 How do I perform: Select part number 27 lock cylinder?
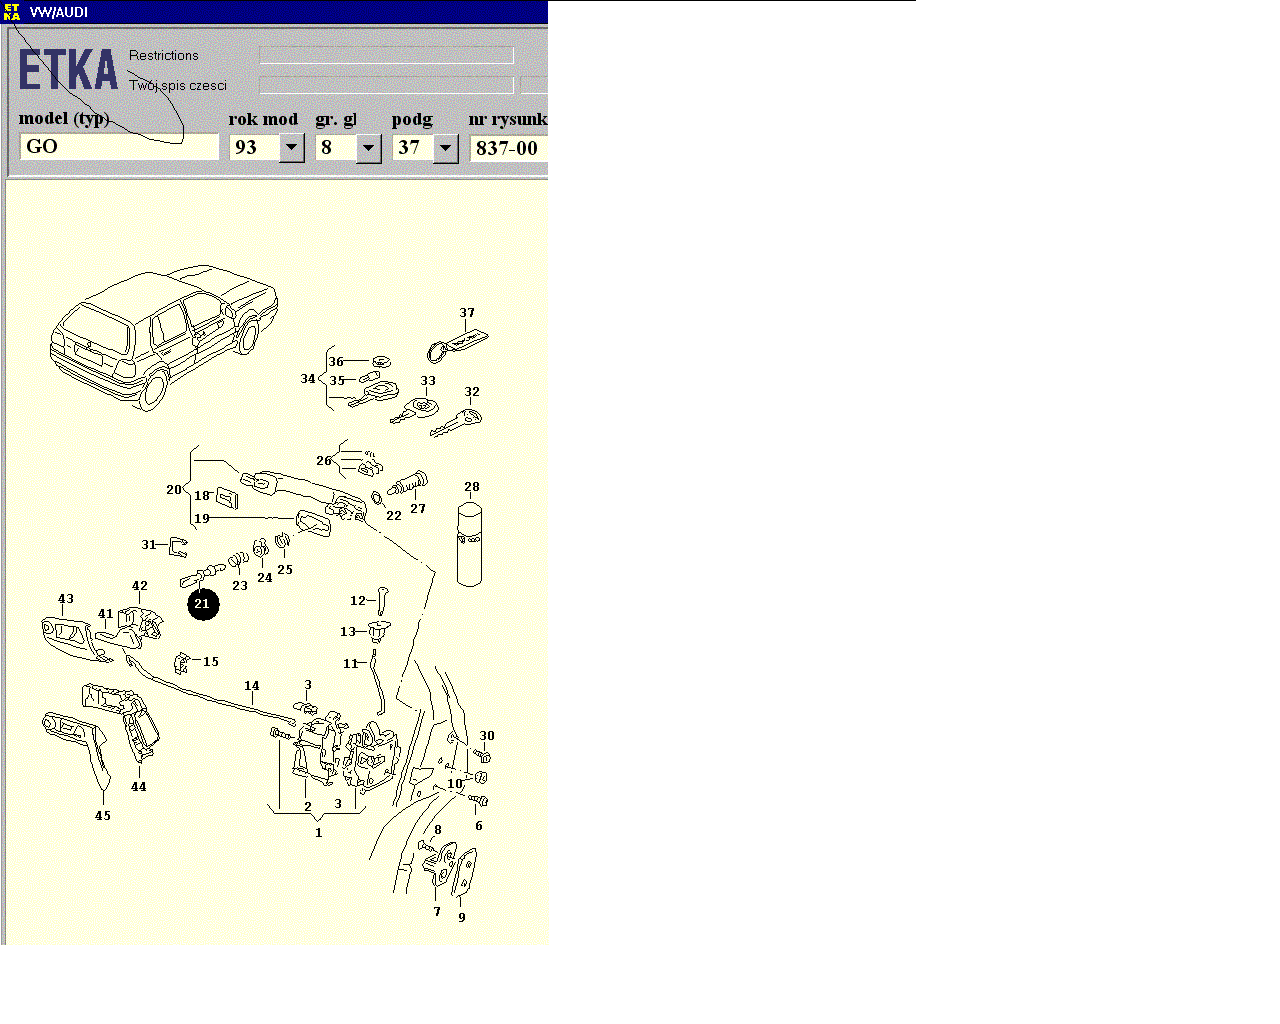pos(418,509)
